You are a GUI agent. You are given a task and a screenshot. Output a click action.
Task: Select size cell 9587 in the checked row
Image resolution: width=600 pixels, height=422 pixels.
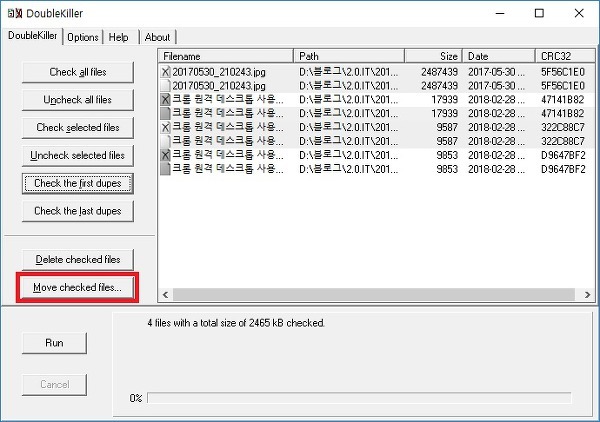tap(447, 127)
